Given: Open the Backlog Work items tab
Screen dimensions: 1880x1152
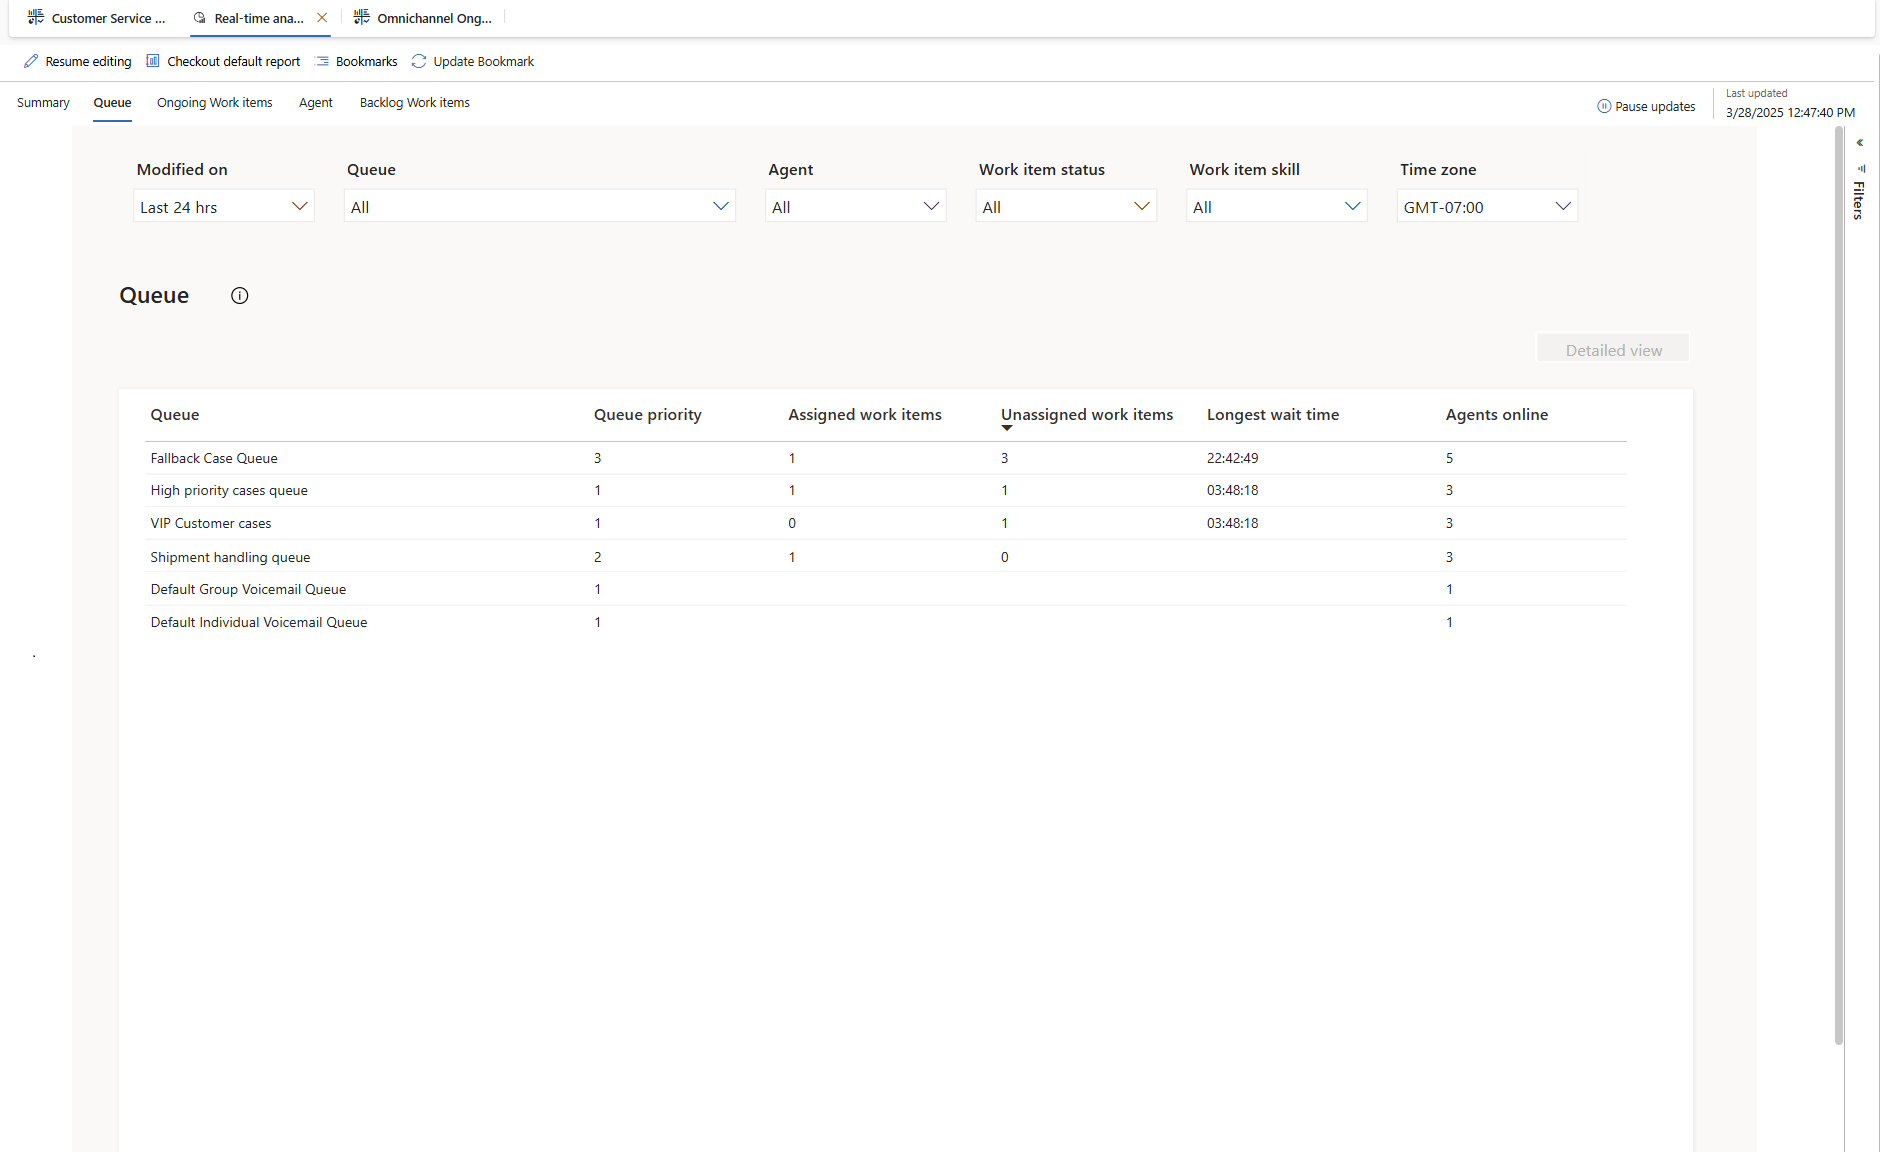Looking at the screenshot, I should pos(415,103).
